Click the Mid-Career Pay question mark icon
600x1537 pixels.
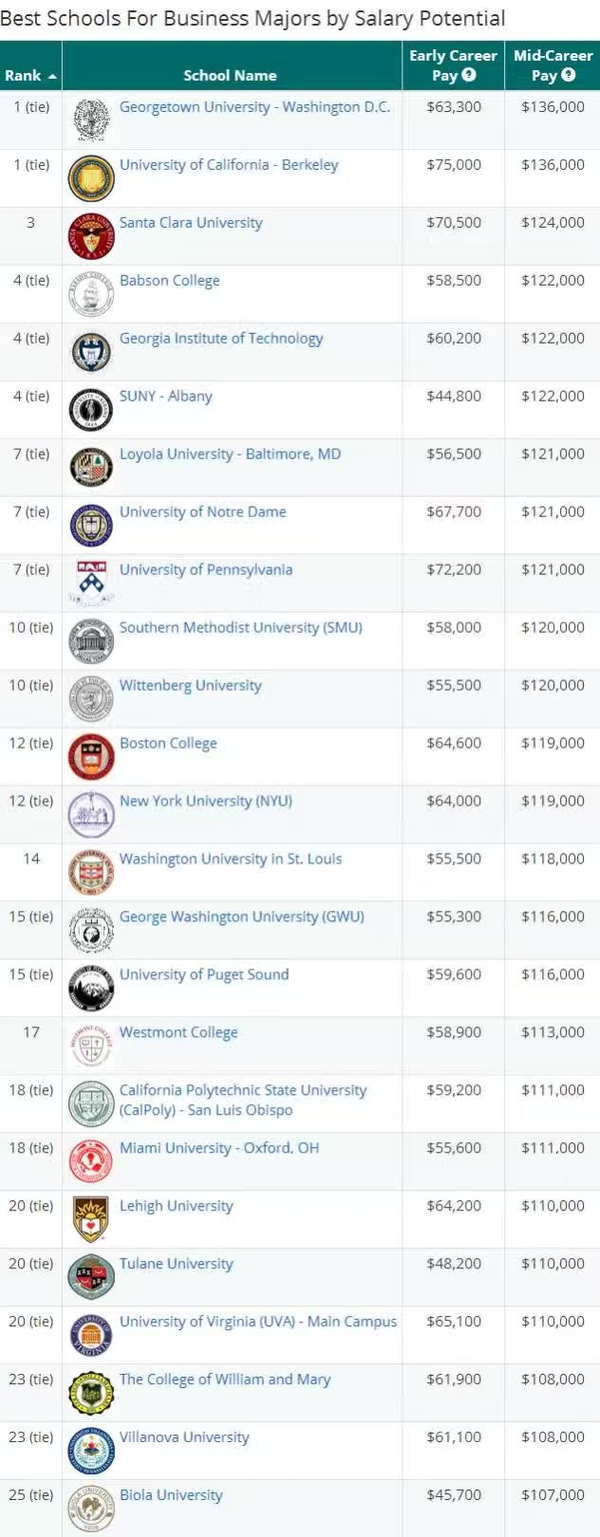pos(569,75)
